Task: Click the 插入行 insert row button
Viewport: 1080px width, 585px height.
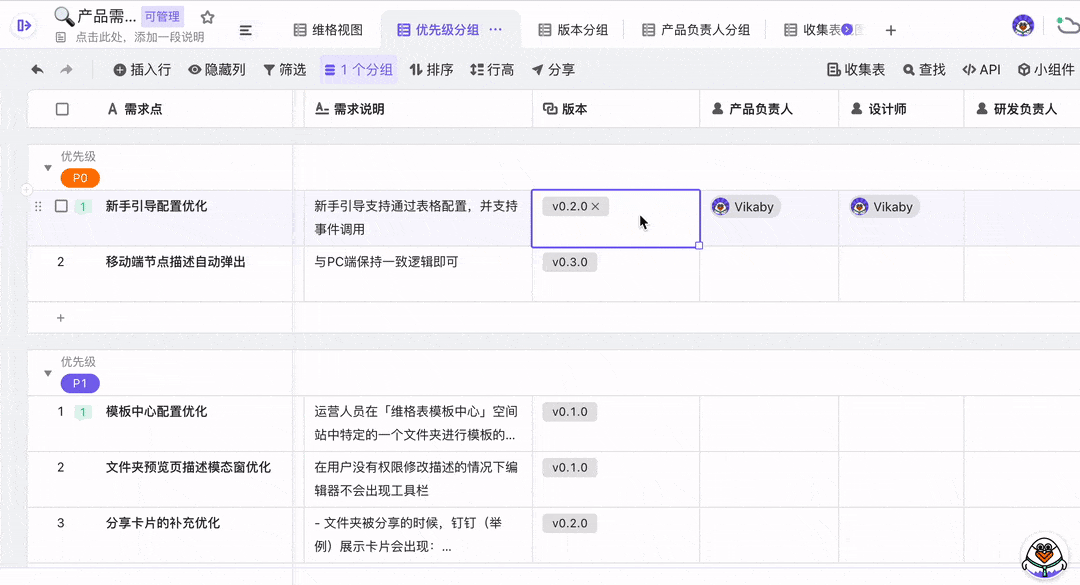Action: click(x=142, y=70)
